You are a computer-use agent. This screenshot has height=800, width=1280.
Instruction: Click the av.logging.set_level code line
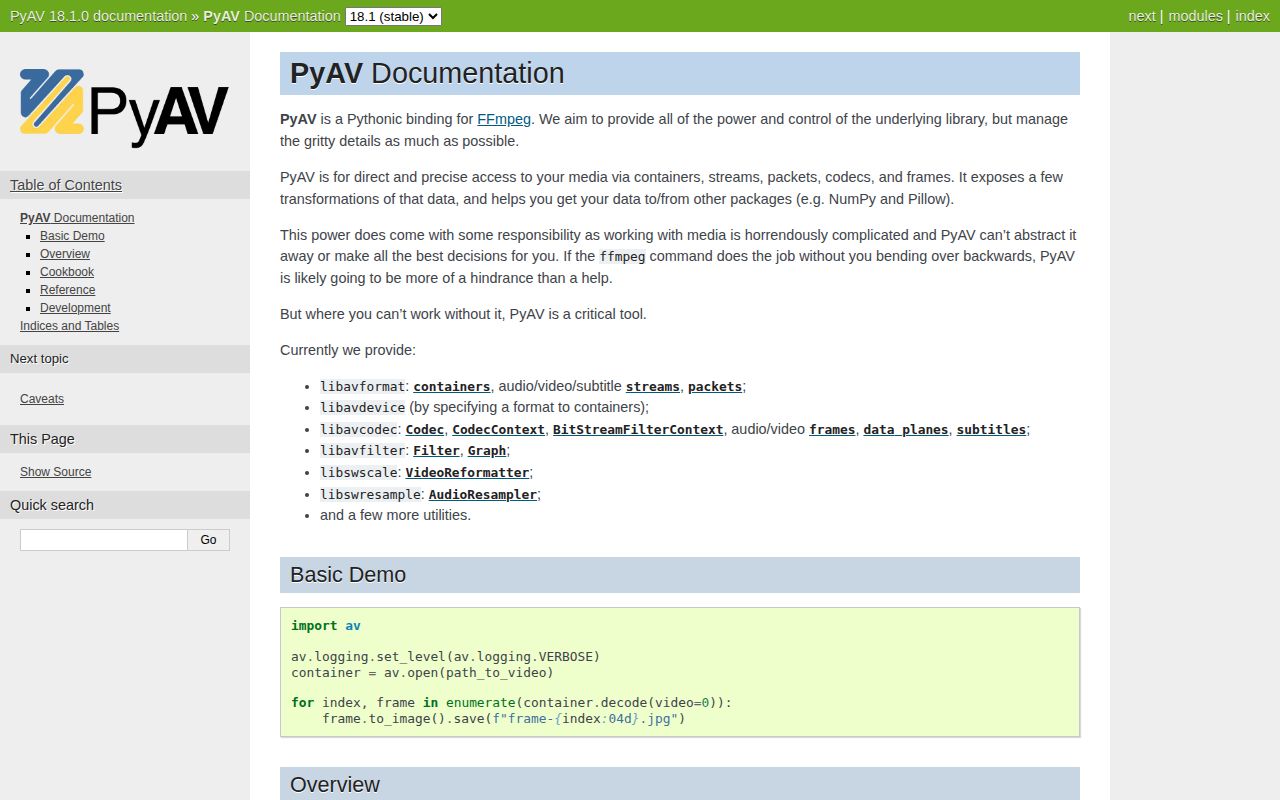click(x=446, y=657)
